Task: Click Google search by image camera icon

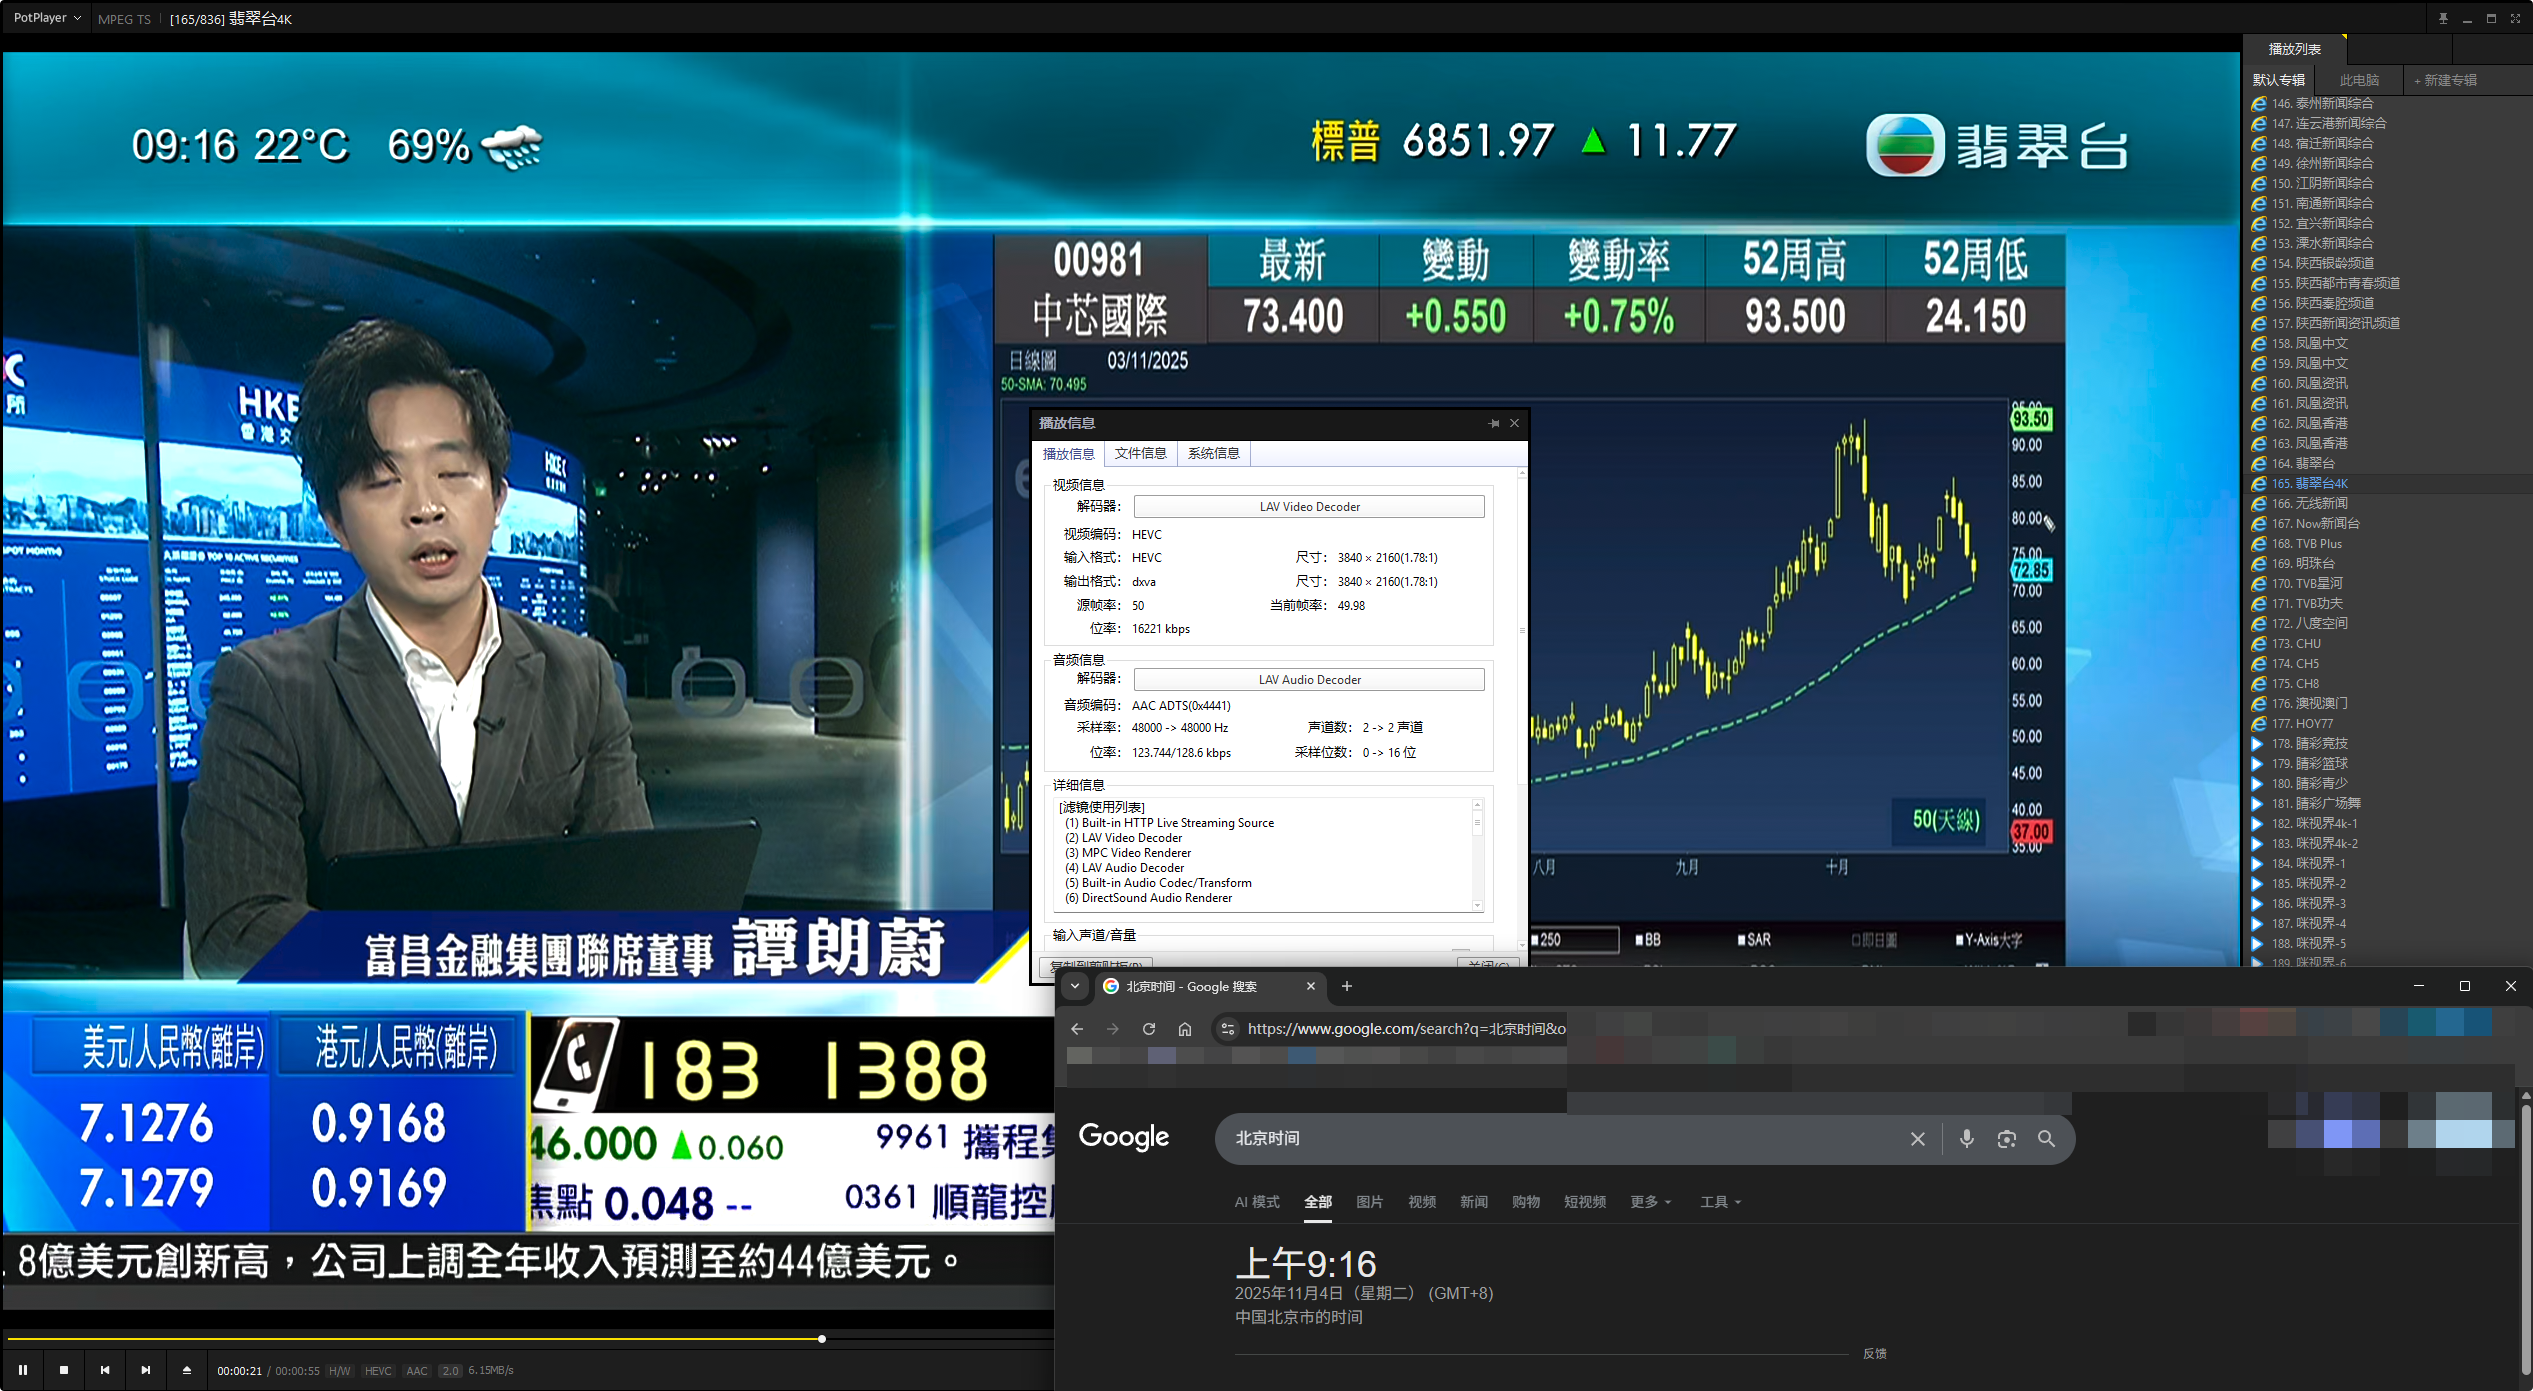Action: (2006, 1138)
